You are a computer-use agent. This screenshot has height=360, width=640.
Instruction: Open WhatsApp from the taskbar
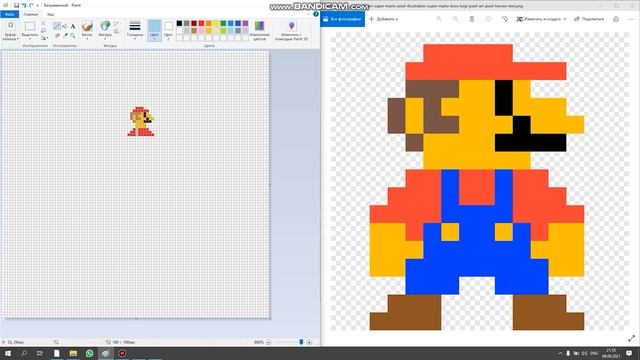[x=89, y=353]
